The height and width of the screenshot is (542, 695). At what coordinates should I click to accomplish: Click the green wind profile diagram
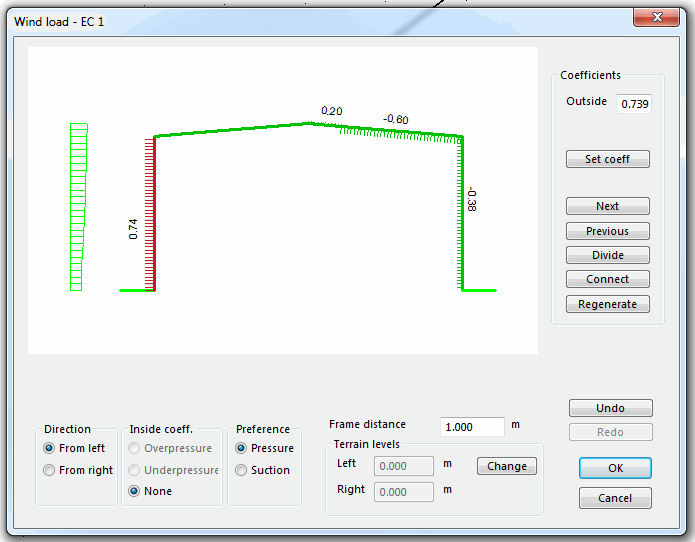pos(78,207)
